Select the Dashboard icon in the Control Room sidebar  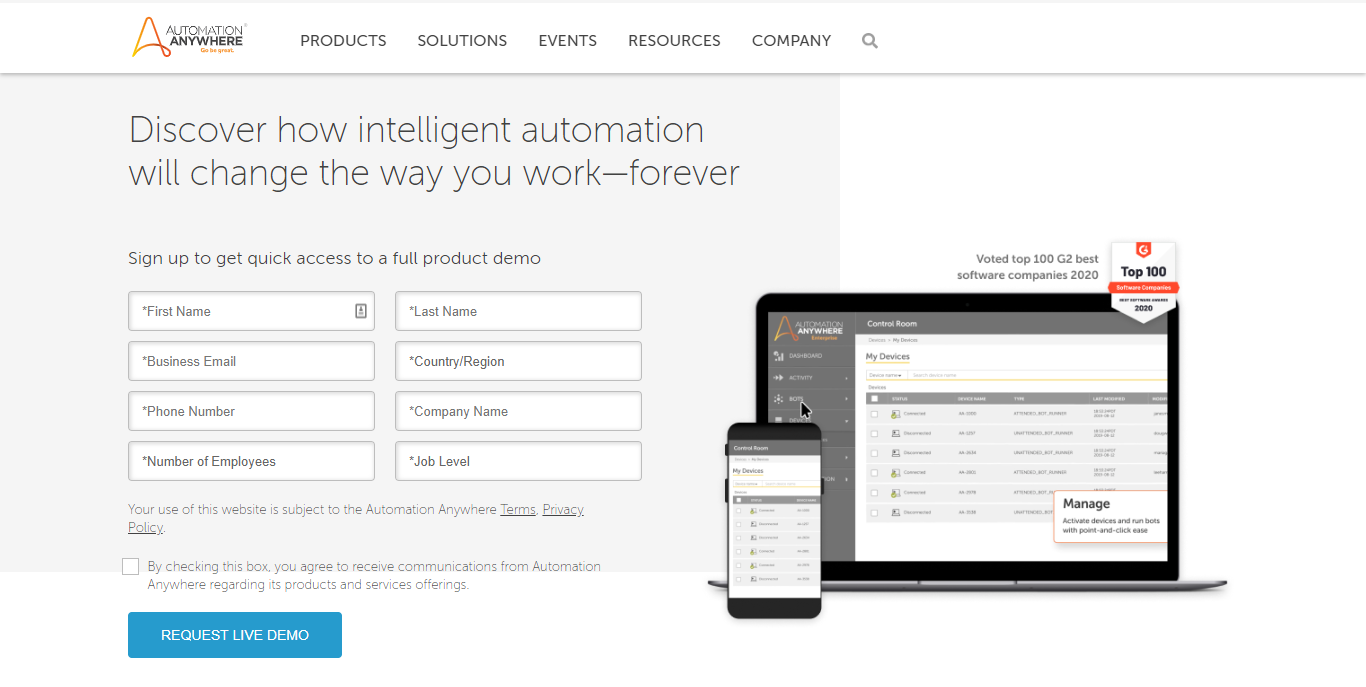coord(777,355)
